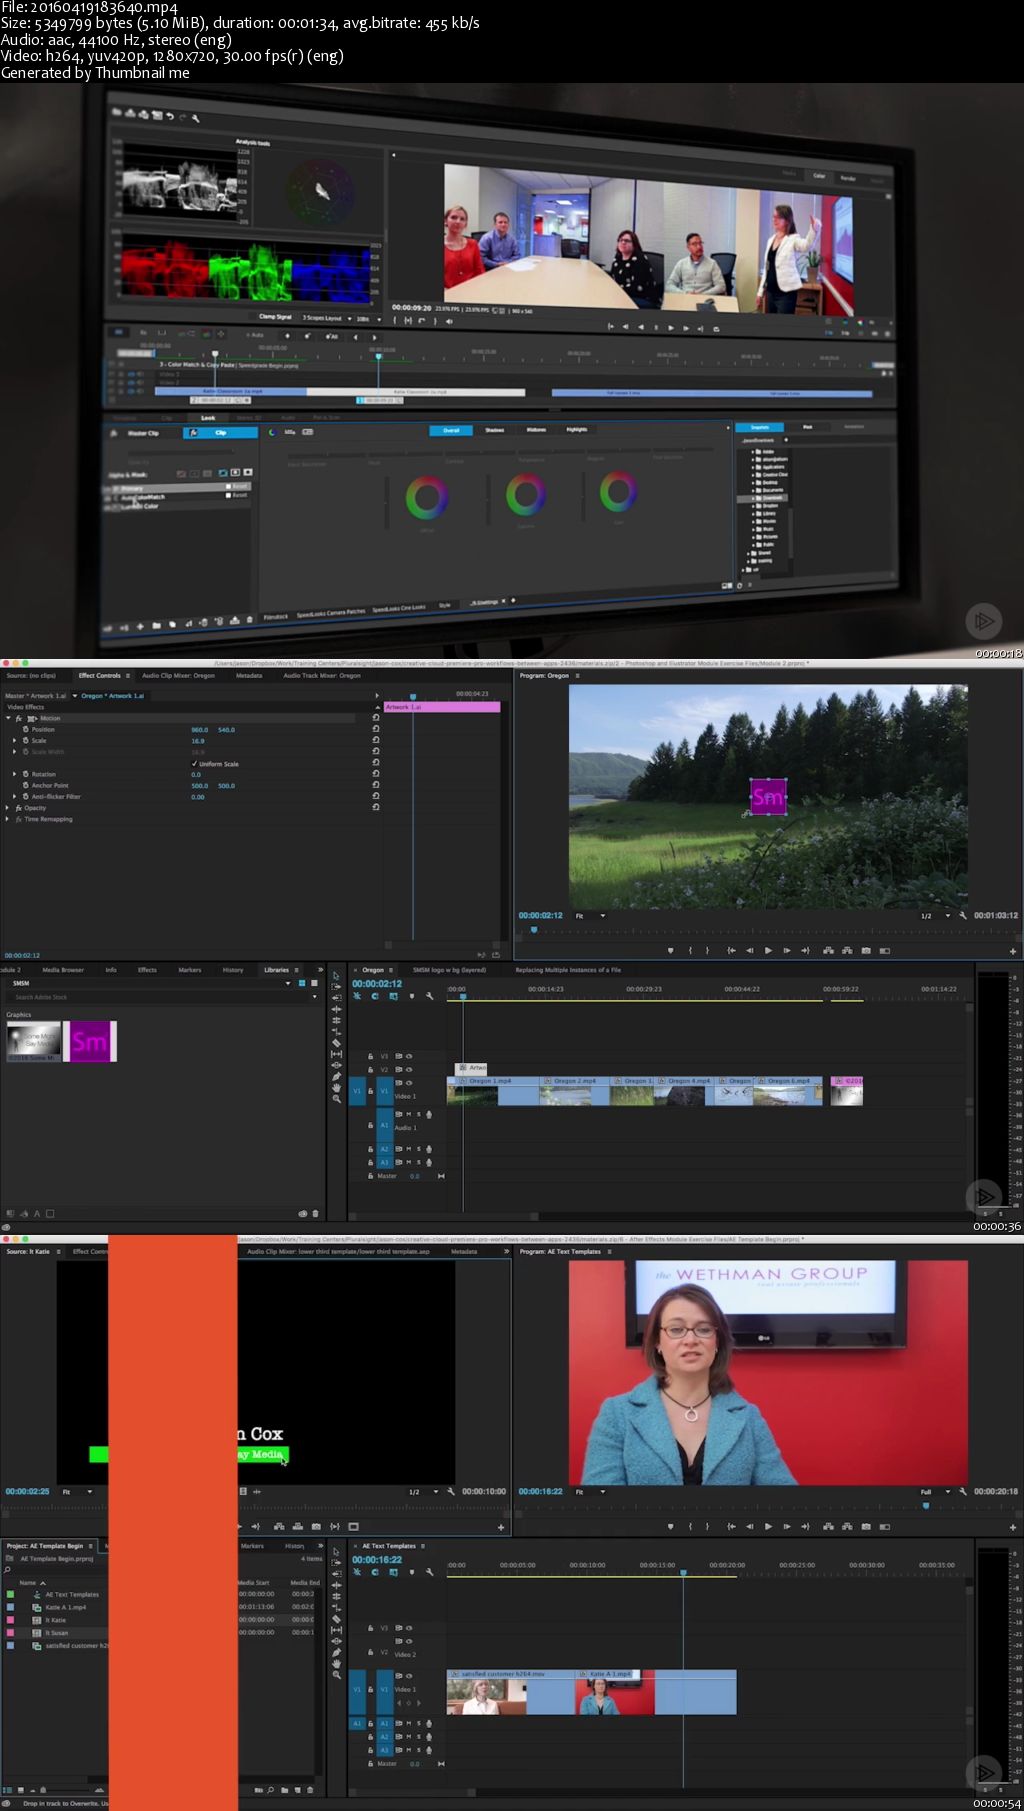Open Oregon timeline wrench display settings

click(x=430, y=996)
